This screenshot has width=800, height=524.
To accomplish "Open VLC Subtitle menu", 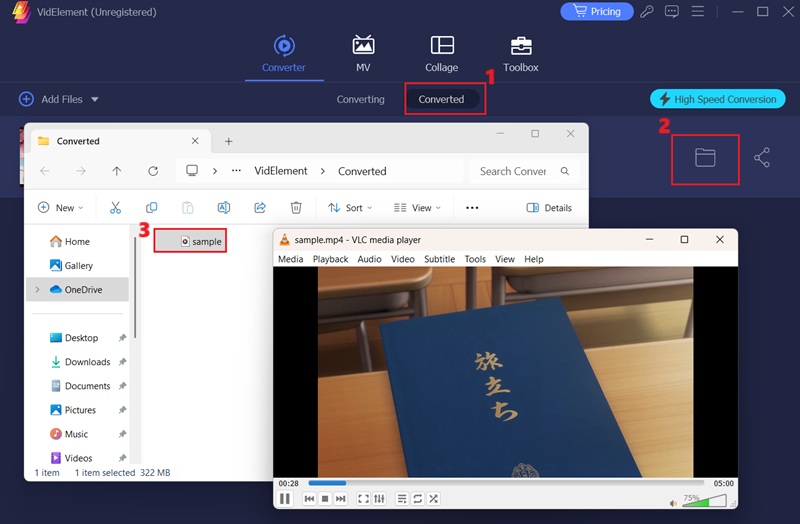I will [x=439, y=259].
